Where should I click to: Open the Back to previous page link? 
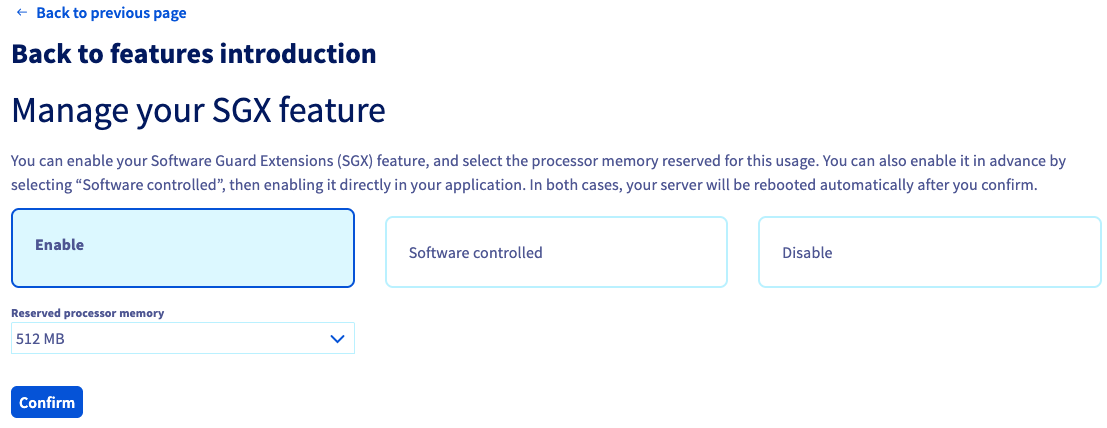(110, 13)
